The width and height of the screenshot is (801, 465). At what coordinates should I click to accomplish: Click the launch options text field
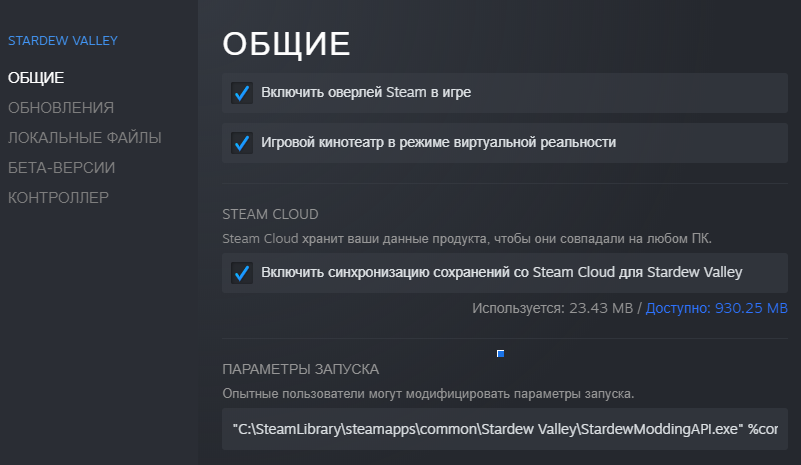click(504, 429)
